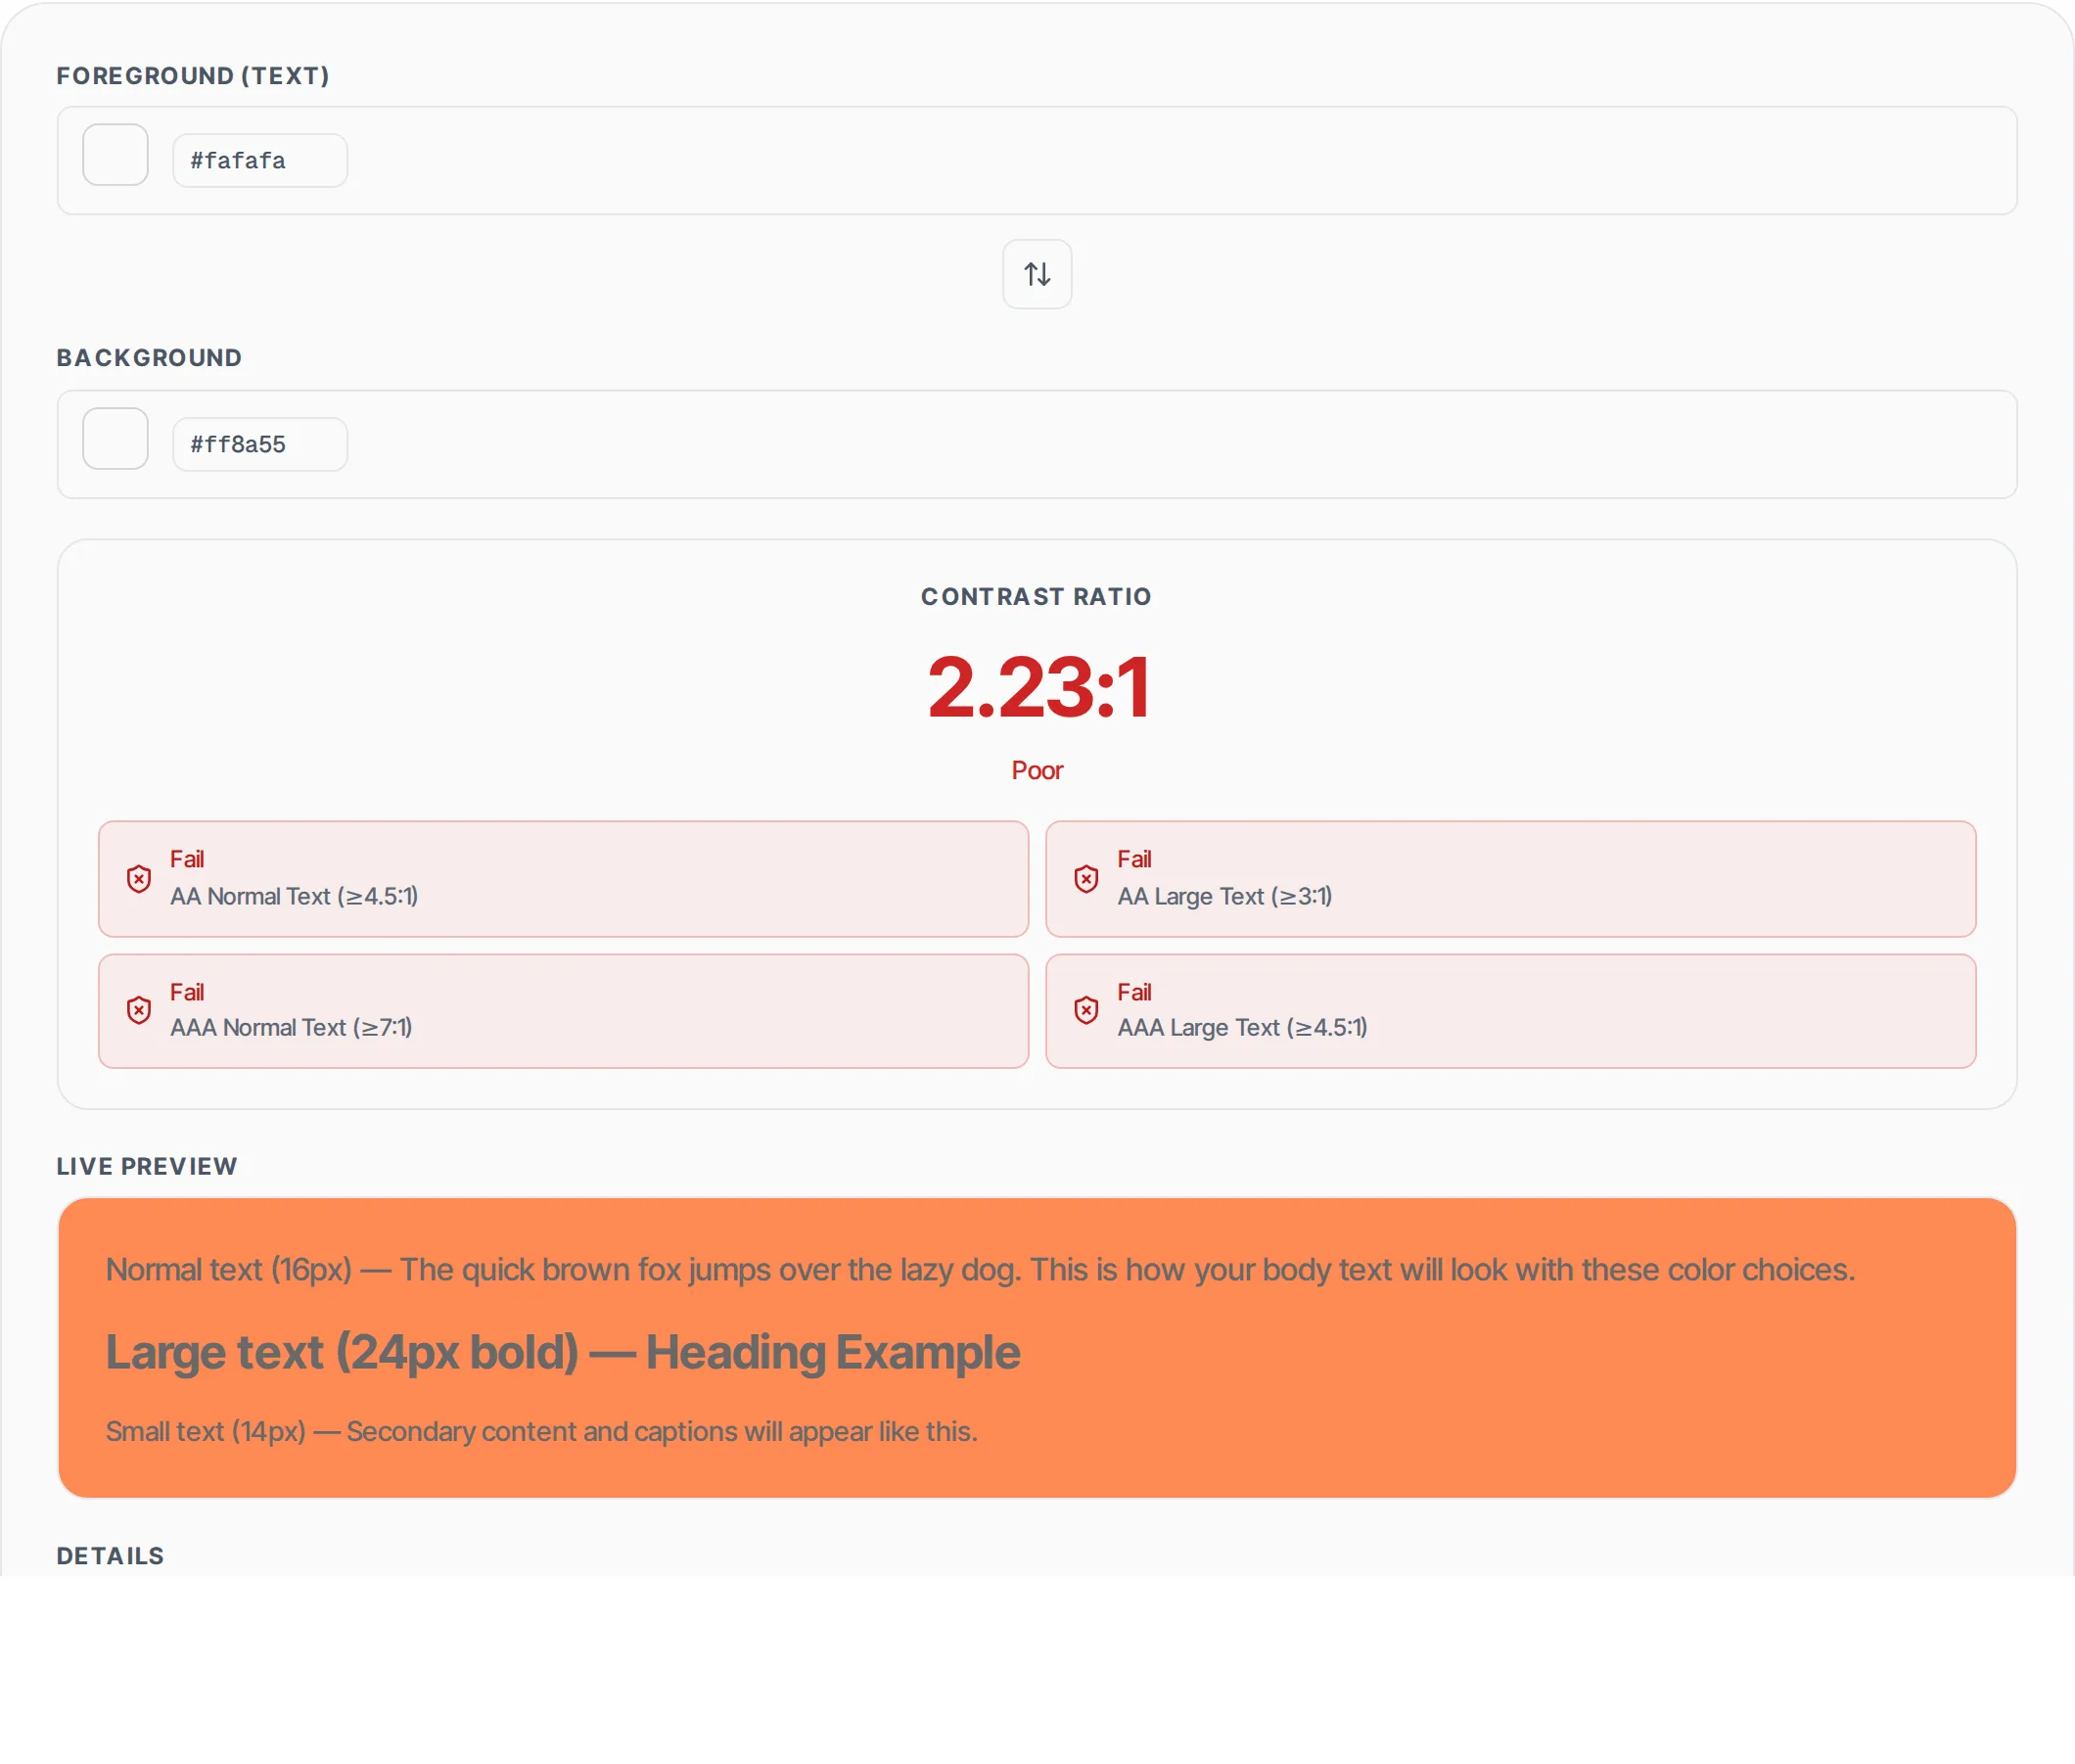Click the AAA Normal Text fail shield icon
The height and width of the screenshot is (1764, 2075).
(139, 1011)
